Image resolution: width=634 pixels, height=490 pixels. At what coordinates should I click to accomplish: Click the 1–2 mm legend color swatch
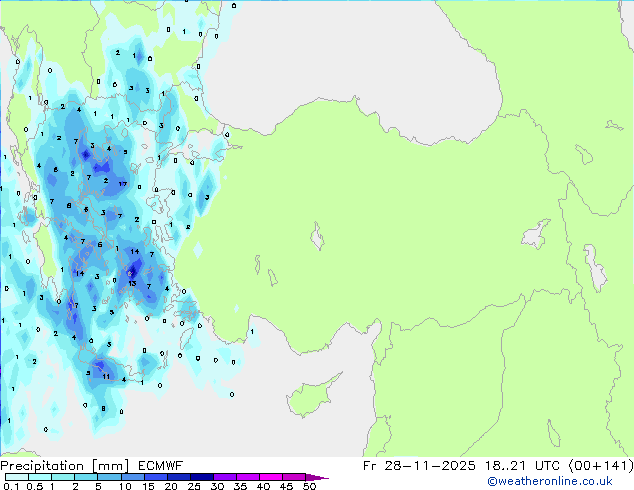[x=63, y=477]
